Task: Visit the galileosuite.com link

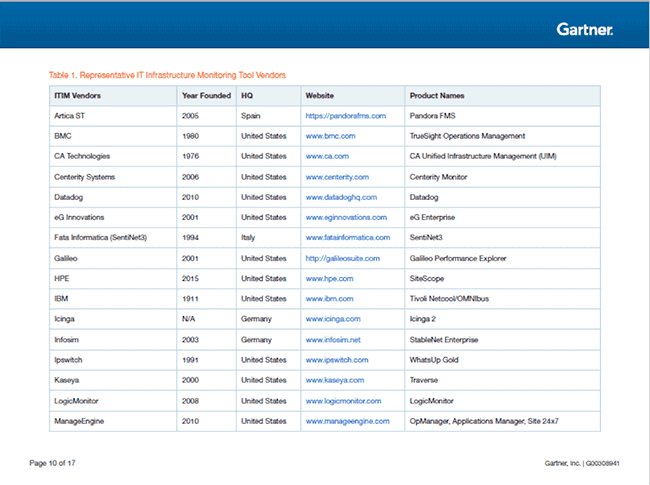Action: [x=342, y=258]
